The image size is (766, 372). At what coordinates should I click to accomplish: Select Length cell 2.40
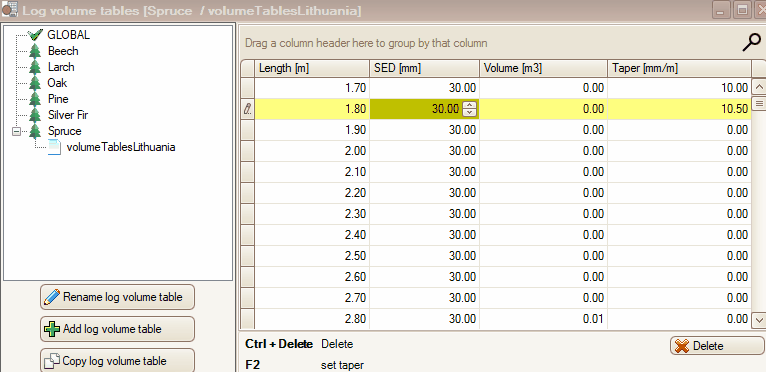312,235
